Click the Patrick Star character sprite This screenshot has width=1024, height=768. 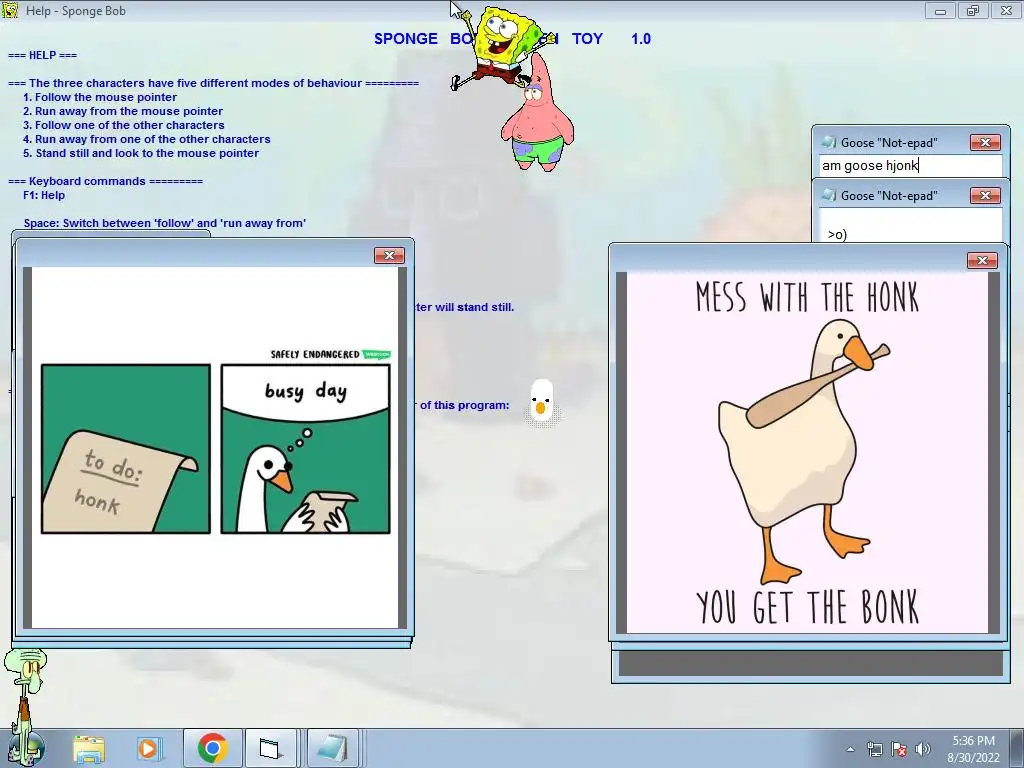point(537,114)
